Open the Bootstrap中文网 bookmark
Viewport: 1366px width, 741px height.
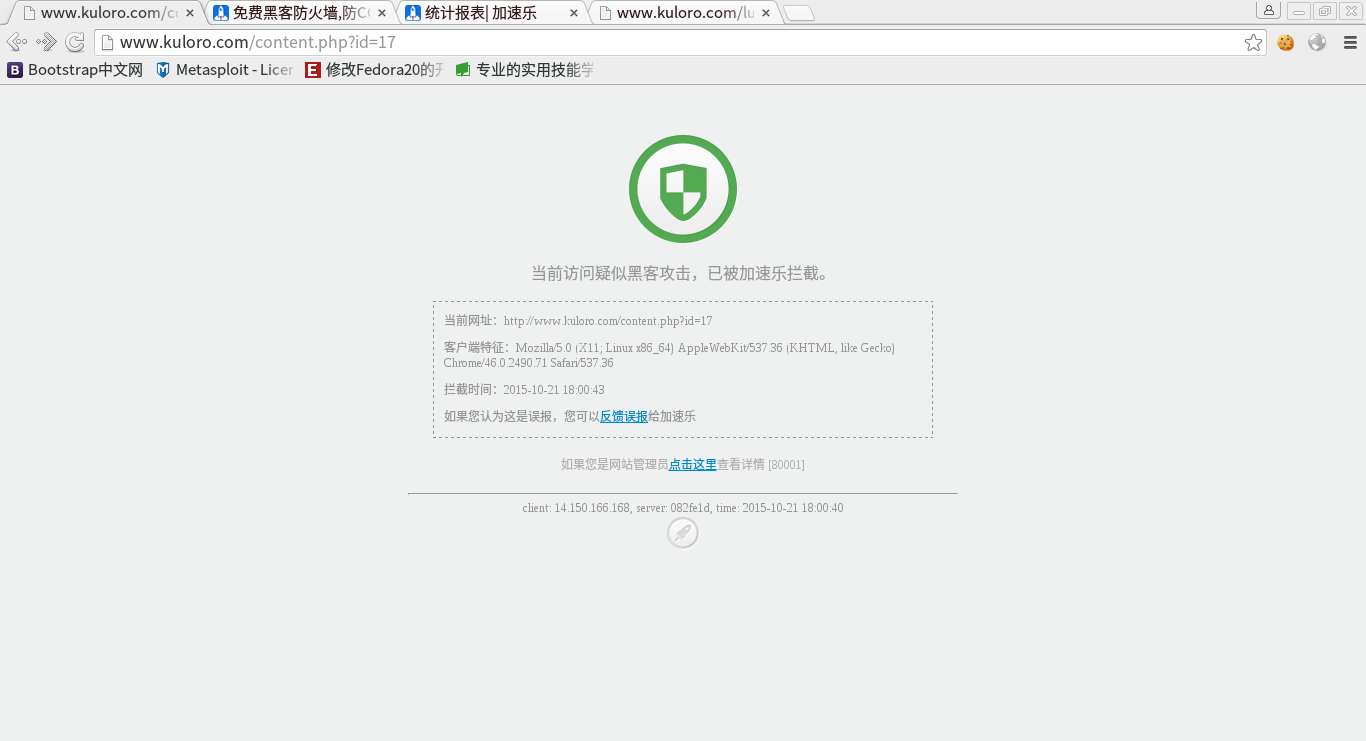(x=75, y=70)
